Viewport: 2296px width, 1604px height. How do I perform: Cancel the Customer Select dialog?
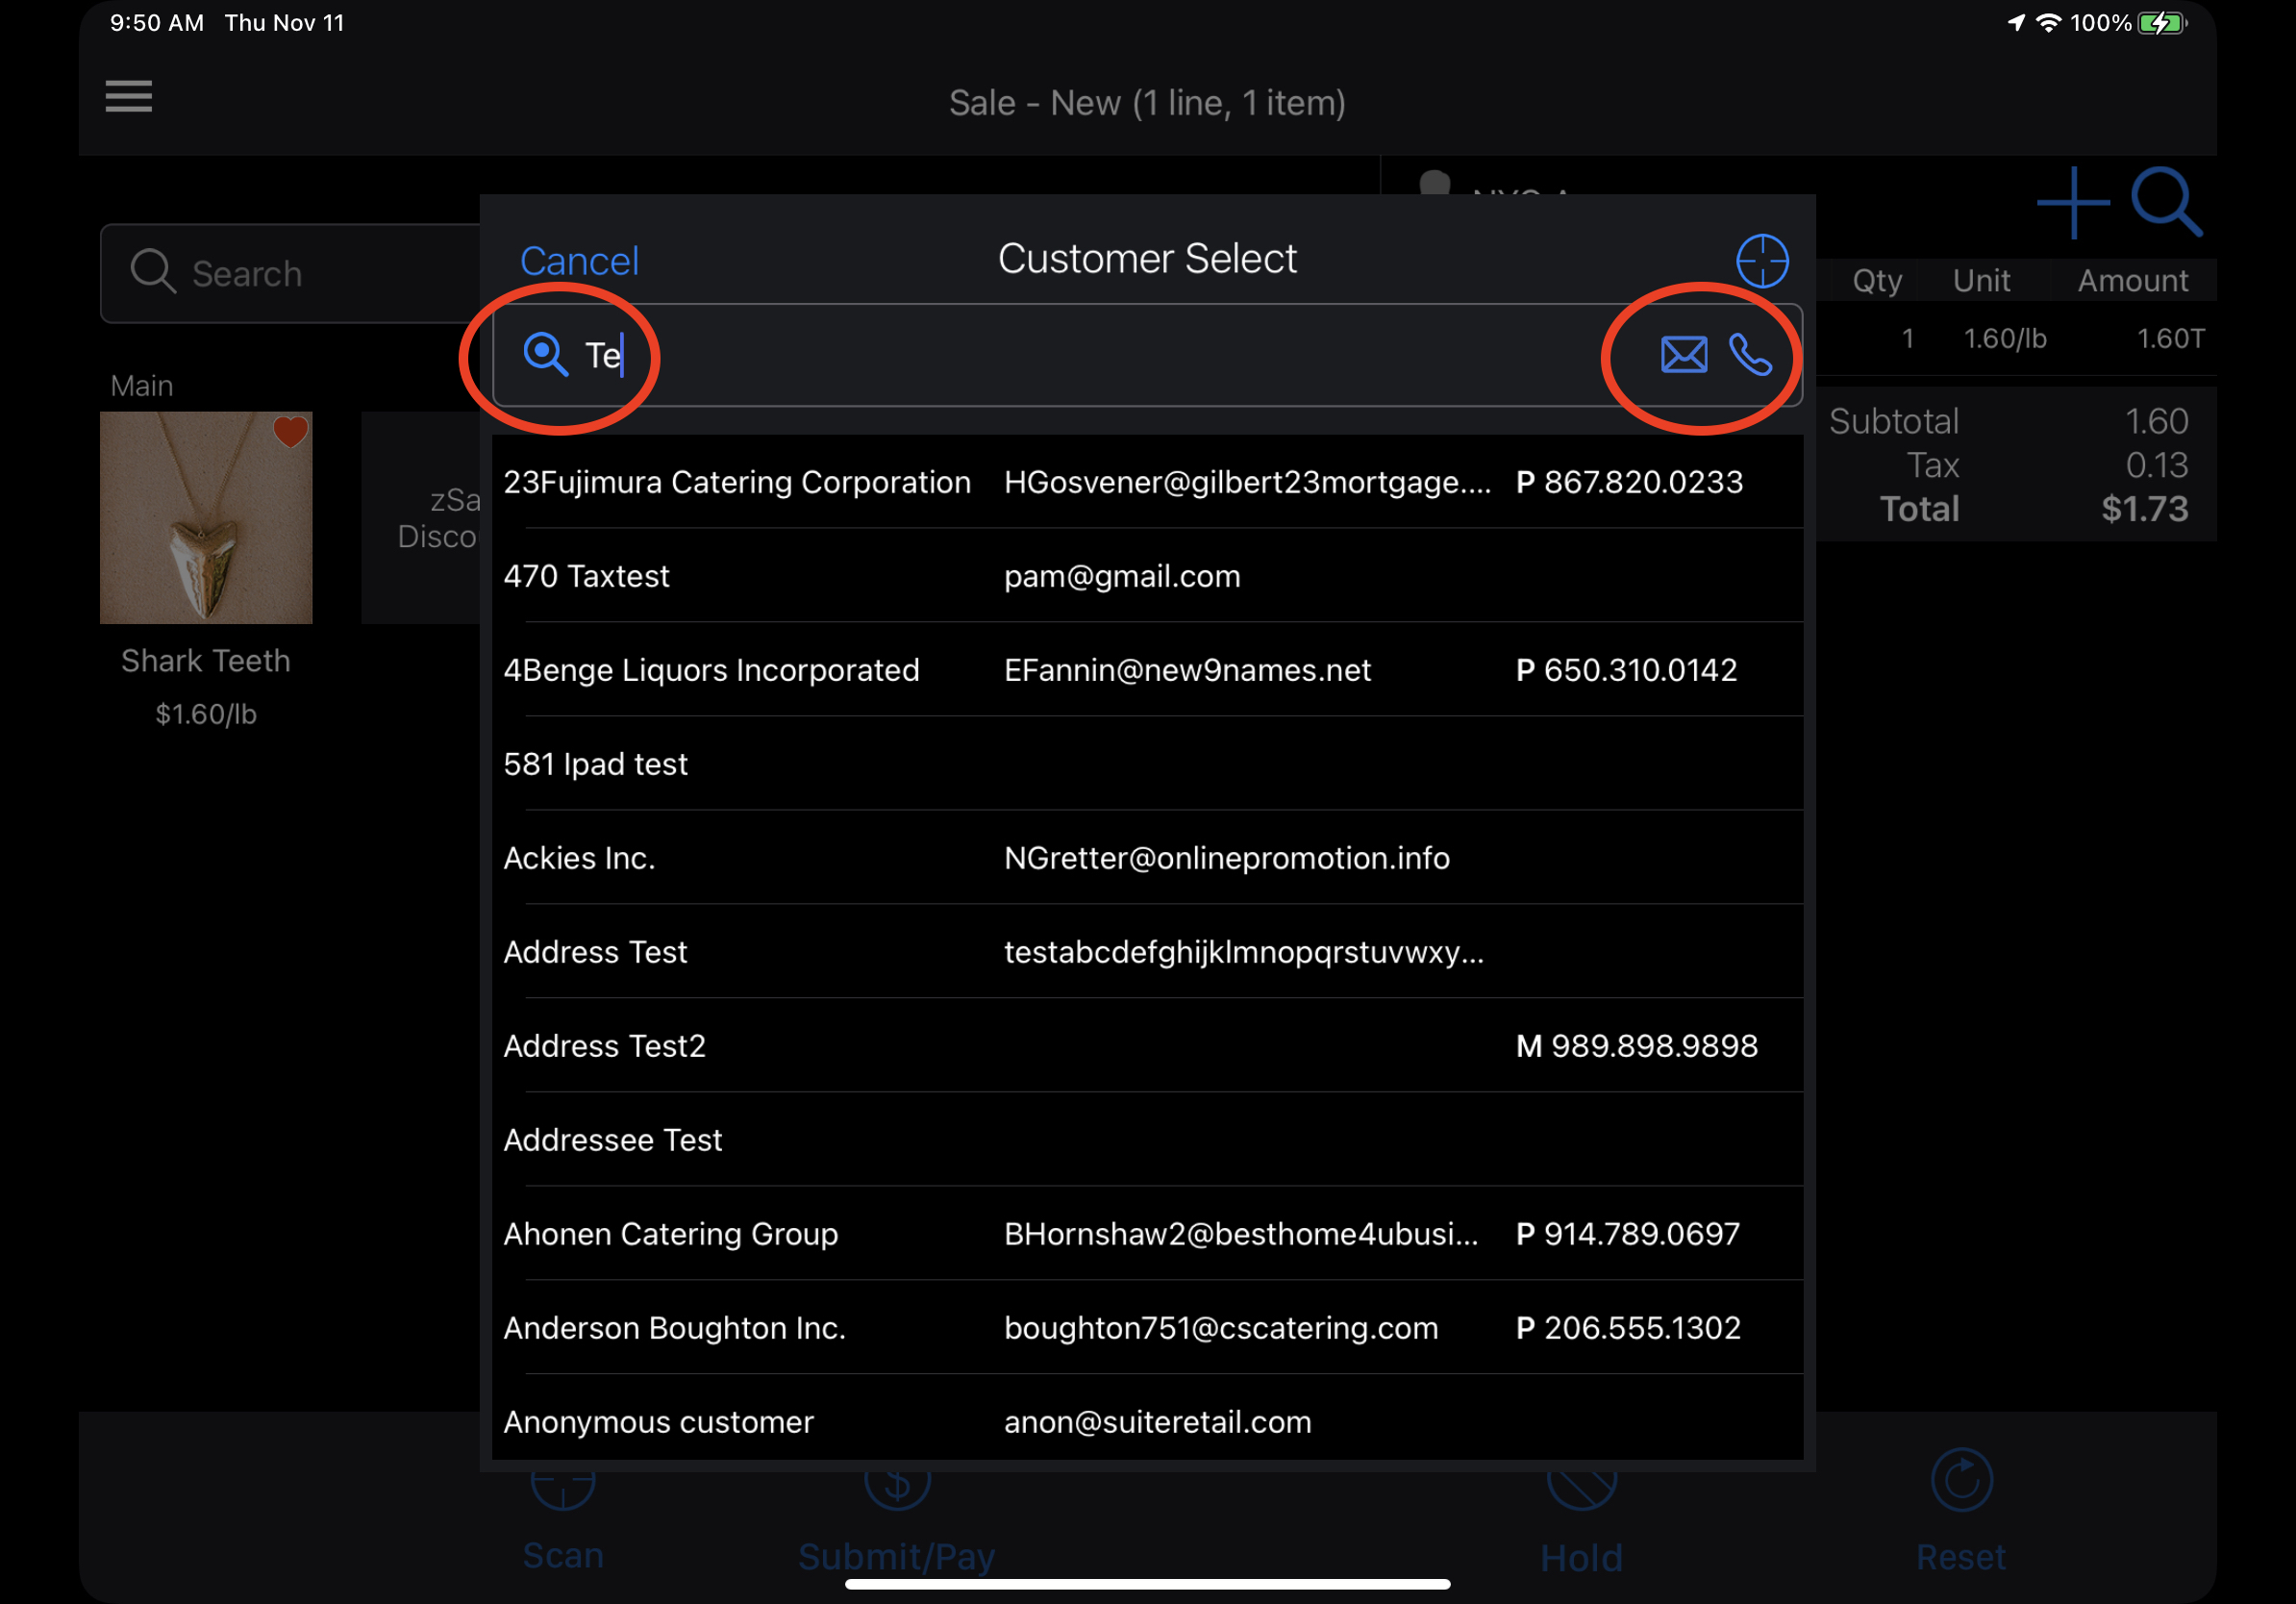click(x=579, y=261)
